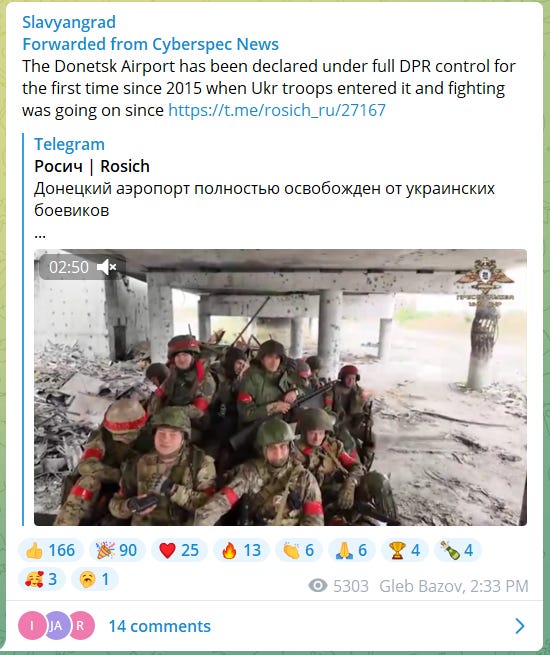The image size is (550, 655).
Task: Add a red heart reaction
Action: coord(179,550)
